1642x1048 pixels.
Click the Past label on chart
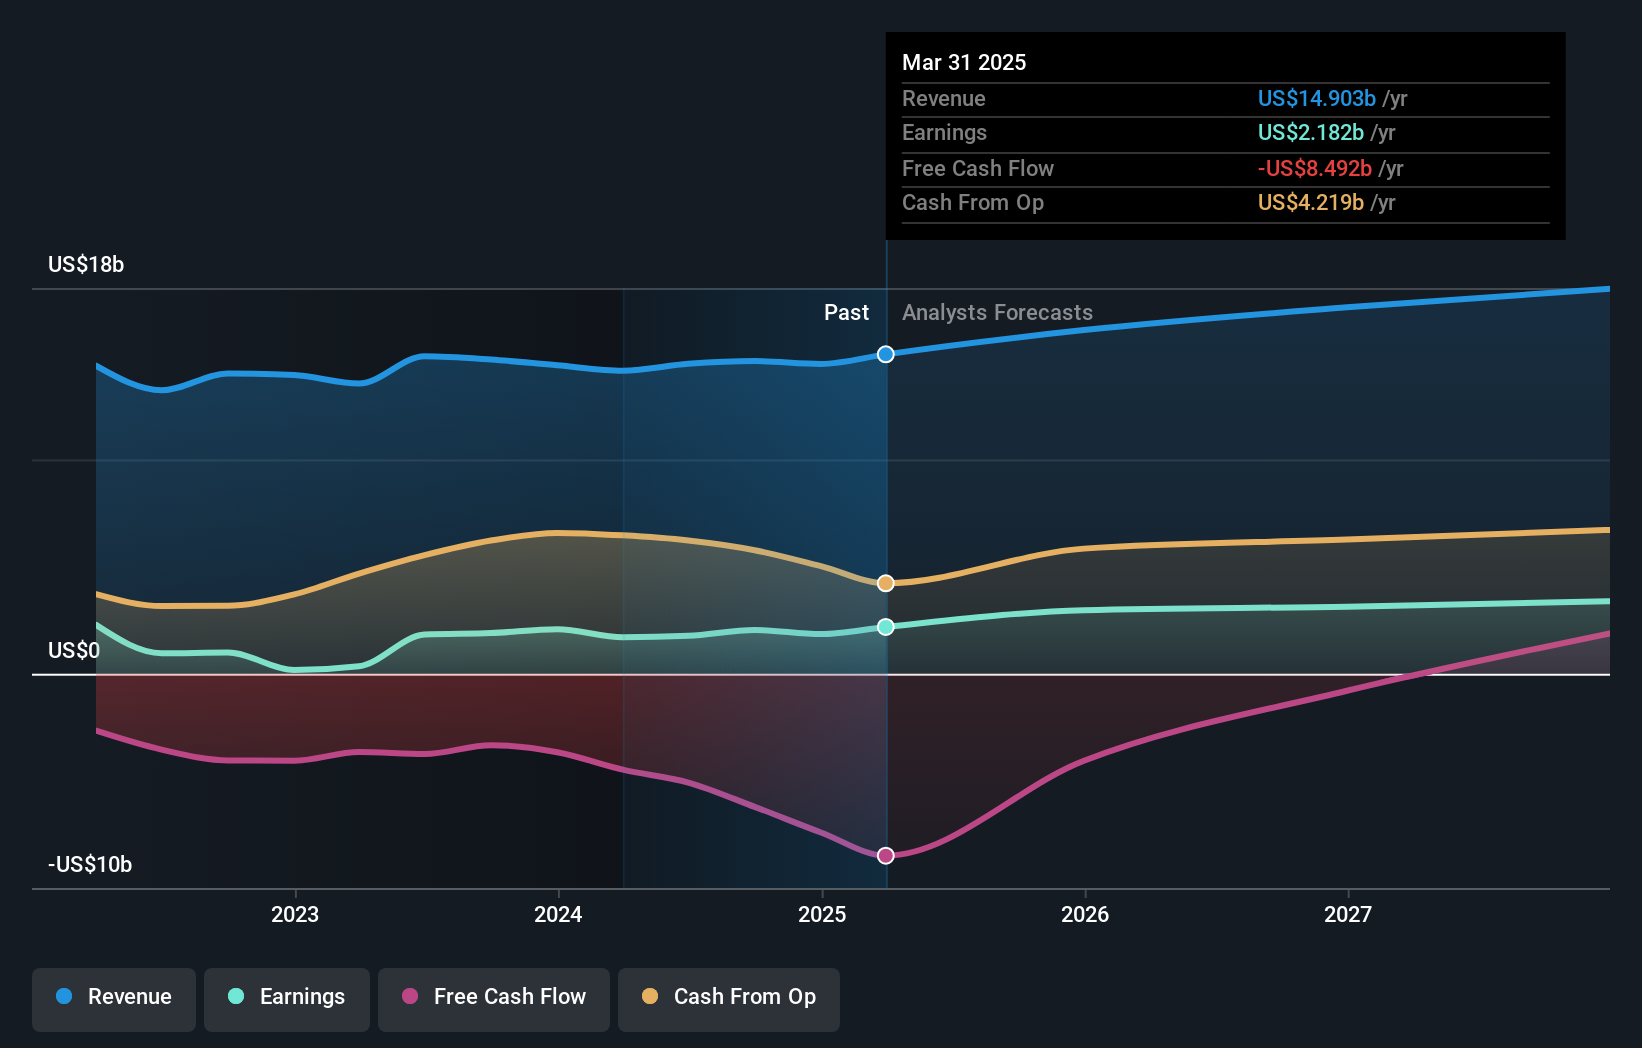click(846, 312)
